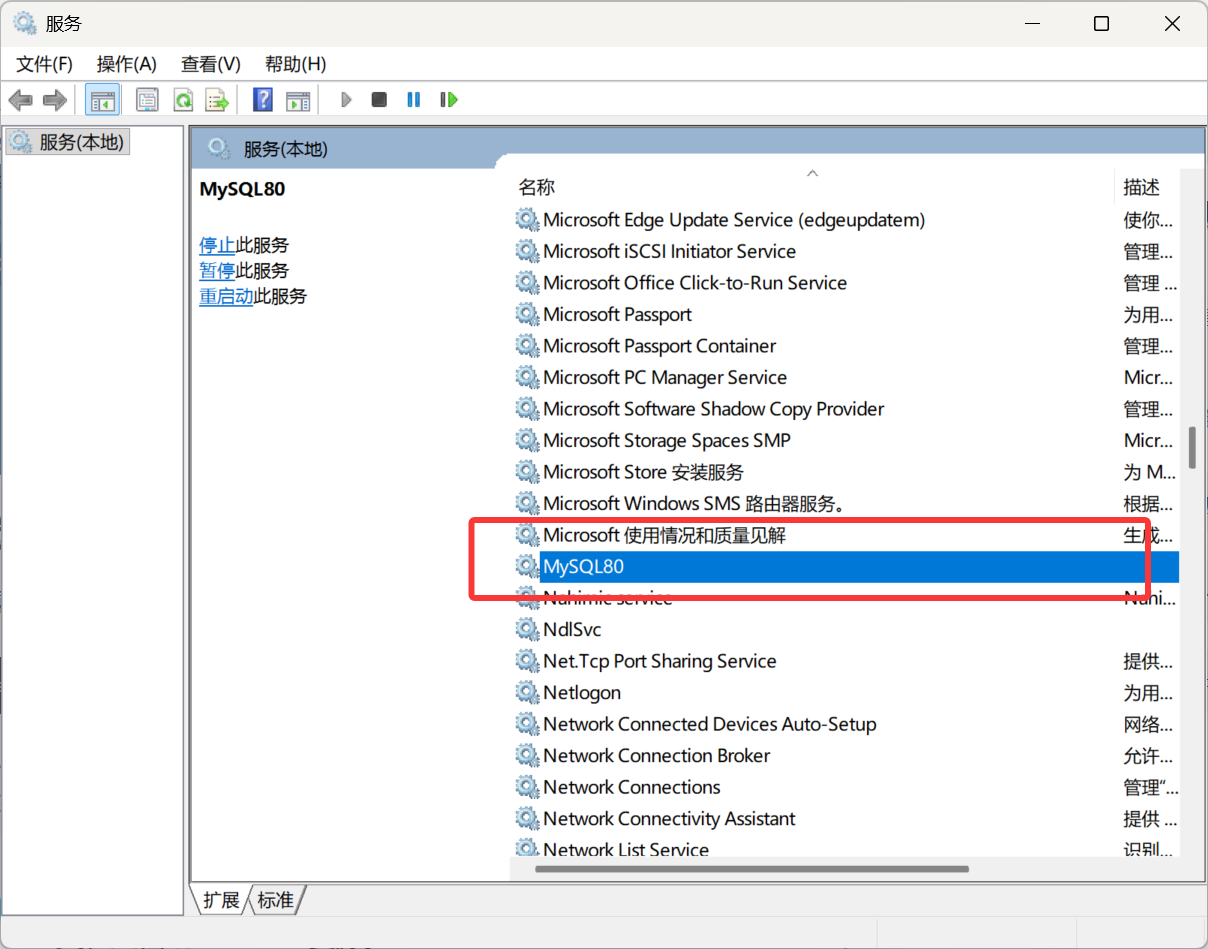The height and width of the screenshot is (949, 1208).
Task: Toggle the Show/Hide Action Pane icon
Action: click(298, 100)
